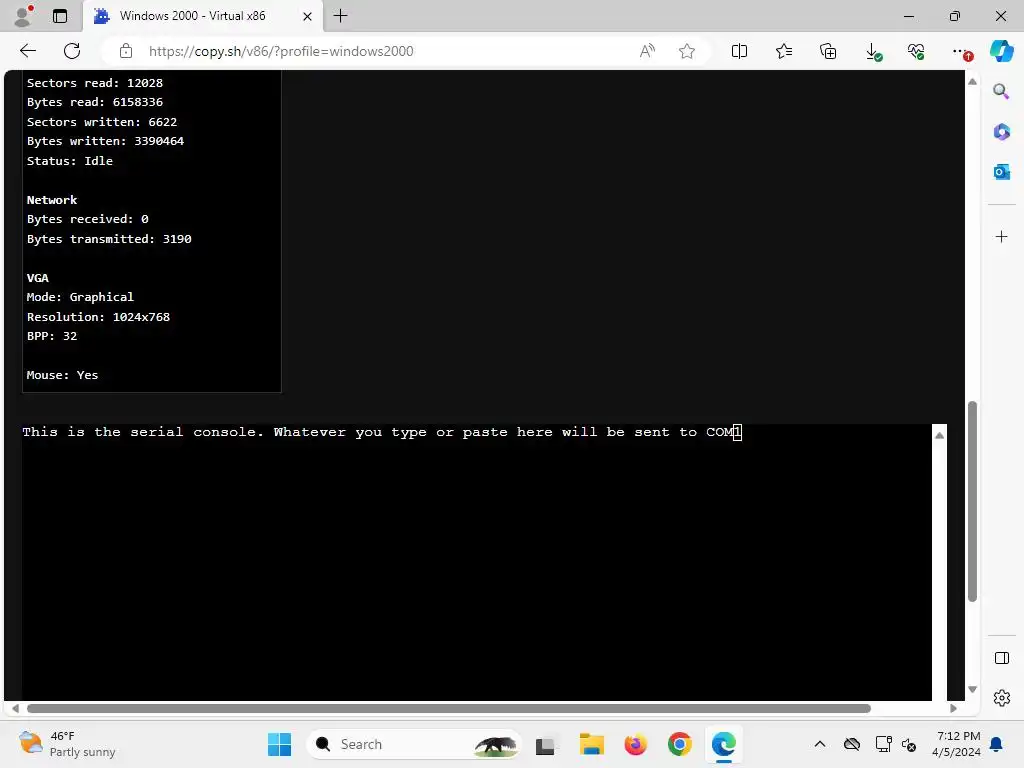
Task: Select the 'Bytes transmitted: 3190' text
Action: [x=109, y=239]
